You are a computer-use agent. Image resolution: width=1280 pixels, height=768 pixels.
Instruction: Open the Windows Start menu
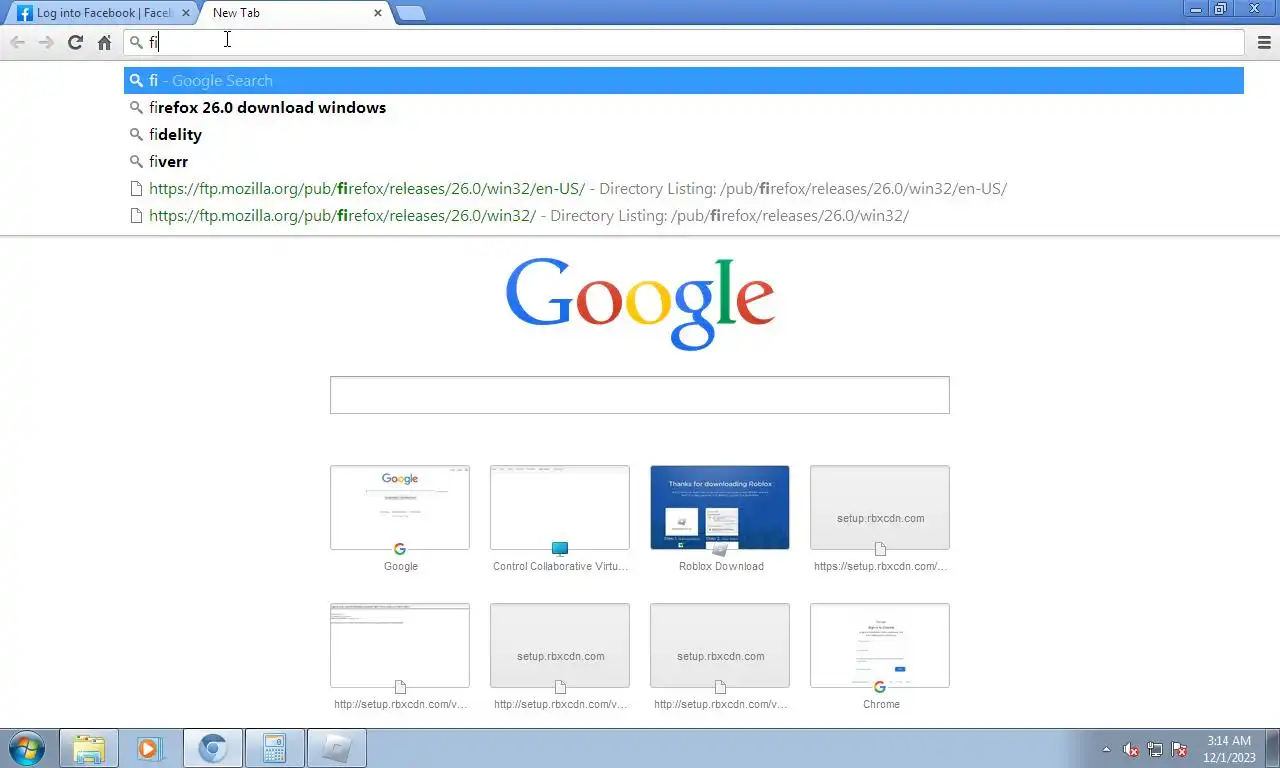pos(26,748)
